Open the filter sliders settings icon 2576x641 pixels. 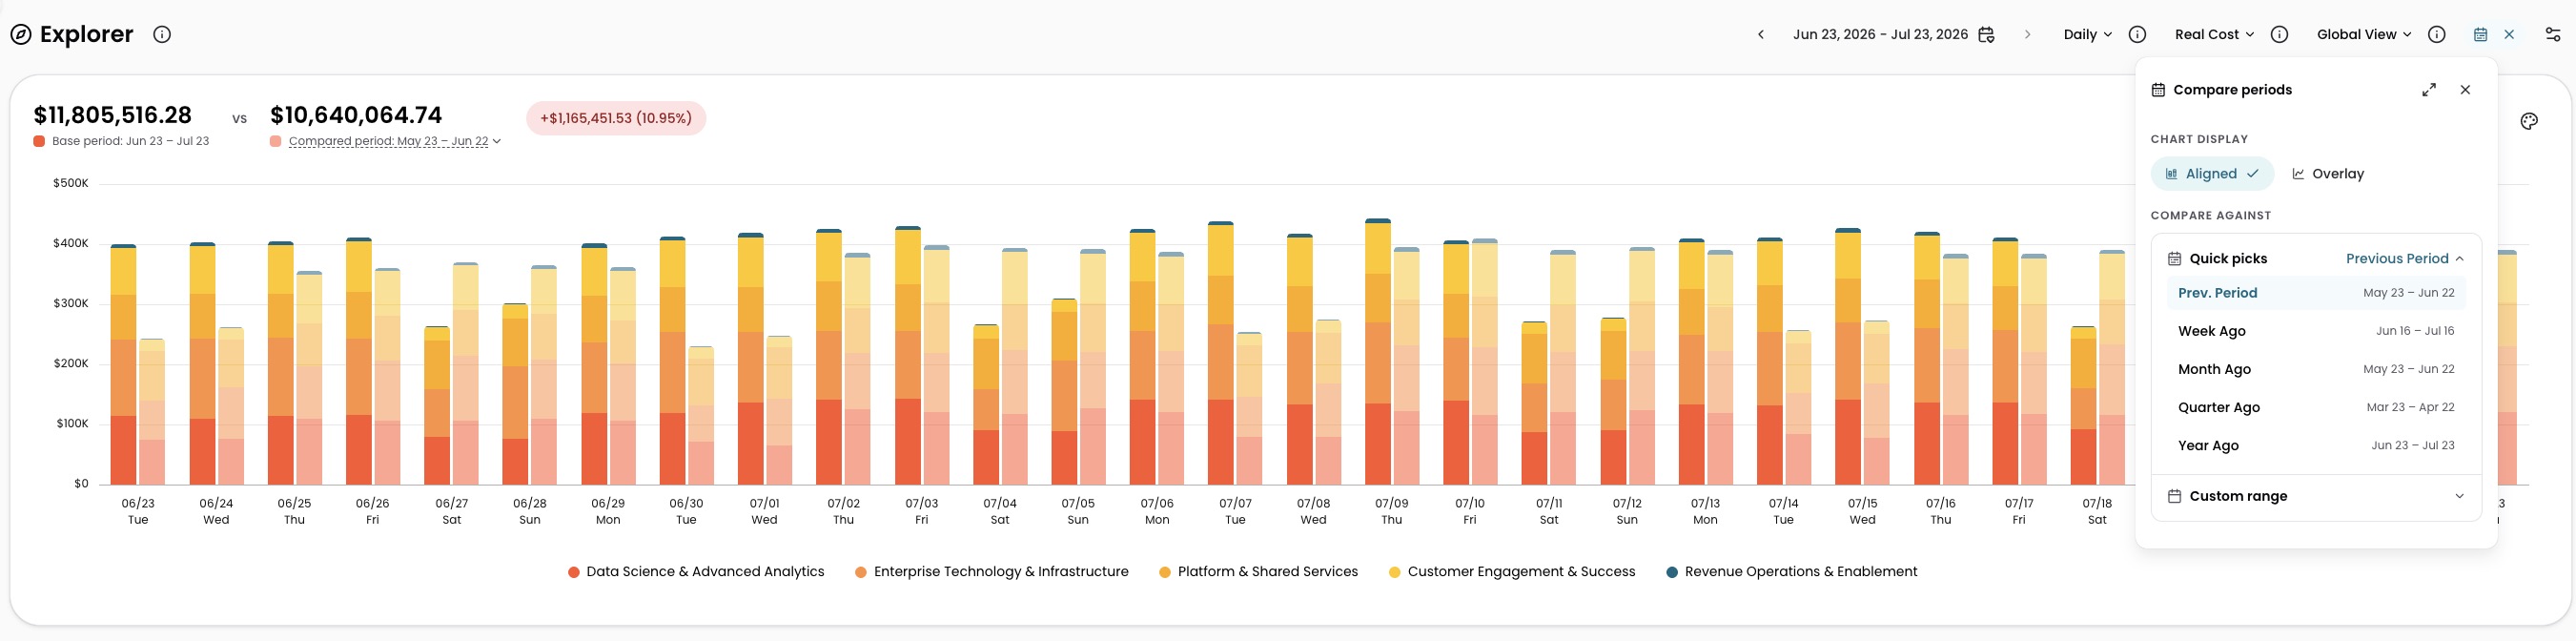point(2553,35)
